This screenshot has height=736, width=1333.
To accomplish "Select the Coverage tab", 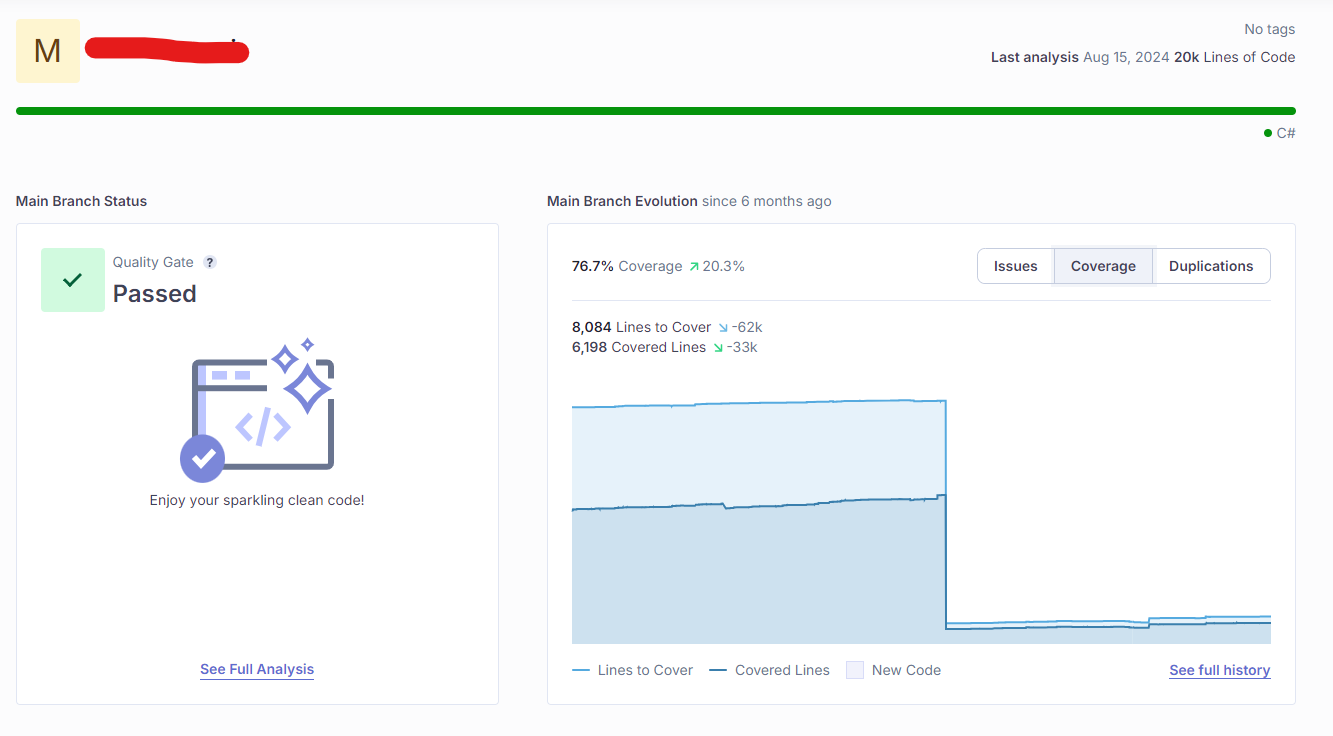I will (x=1103, y=266).
